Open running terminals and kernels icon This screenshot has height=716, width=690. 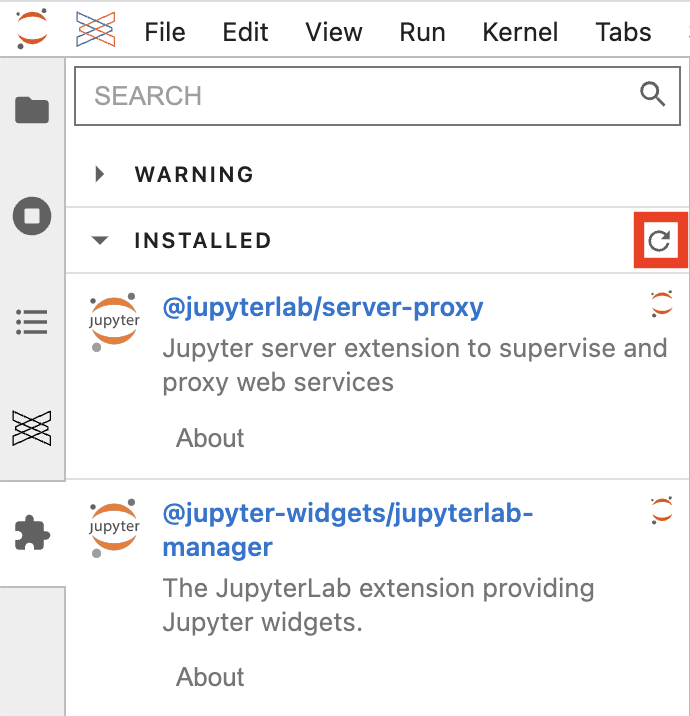(x=32, y=216)
